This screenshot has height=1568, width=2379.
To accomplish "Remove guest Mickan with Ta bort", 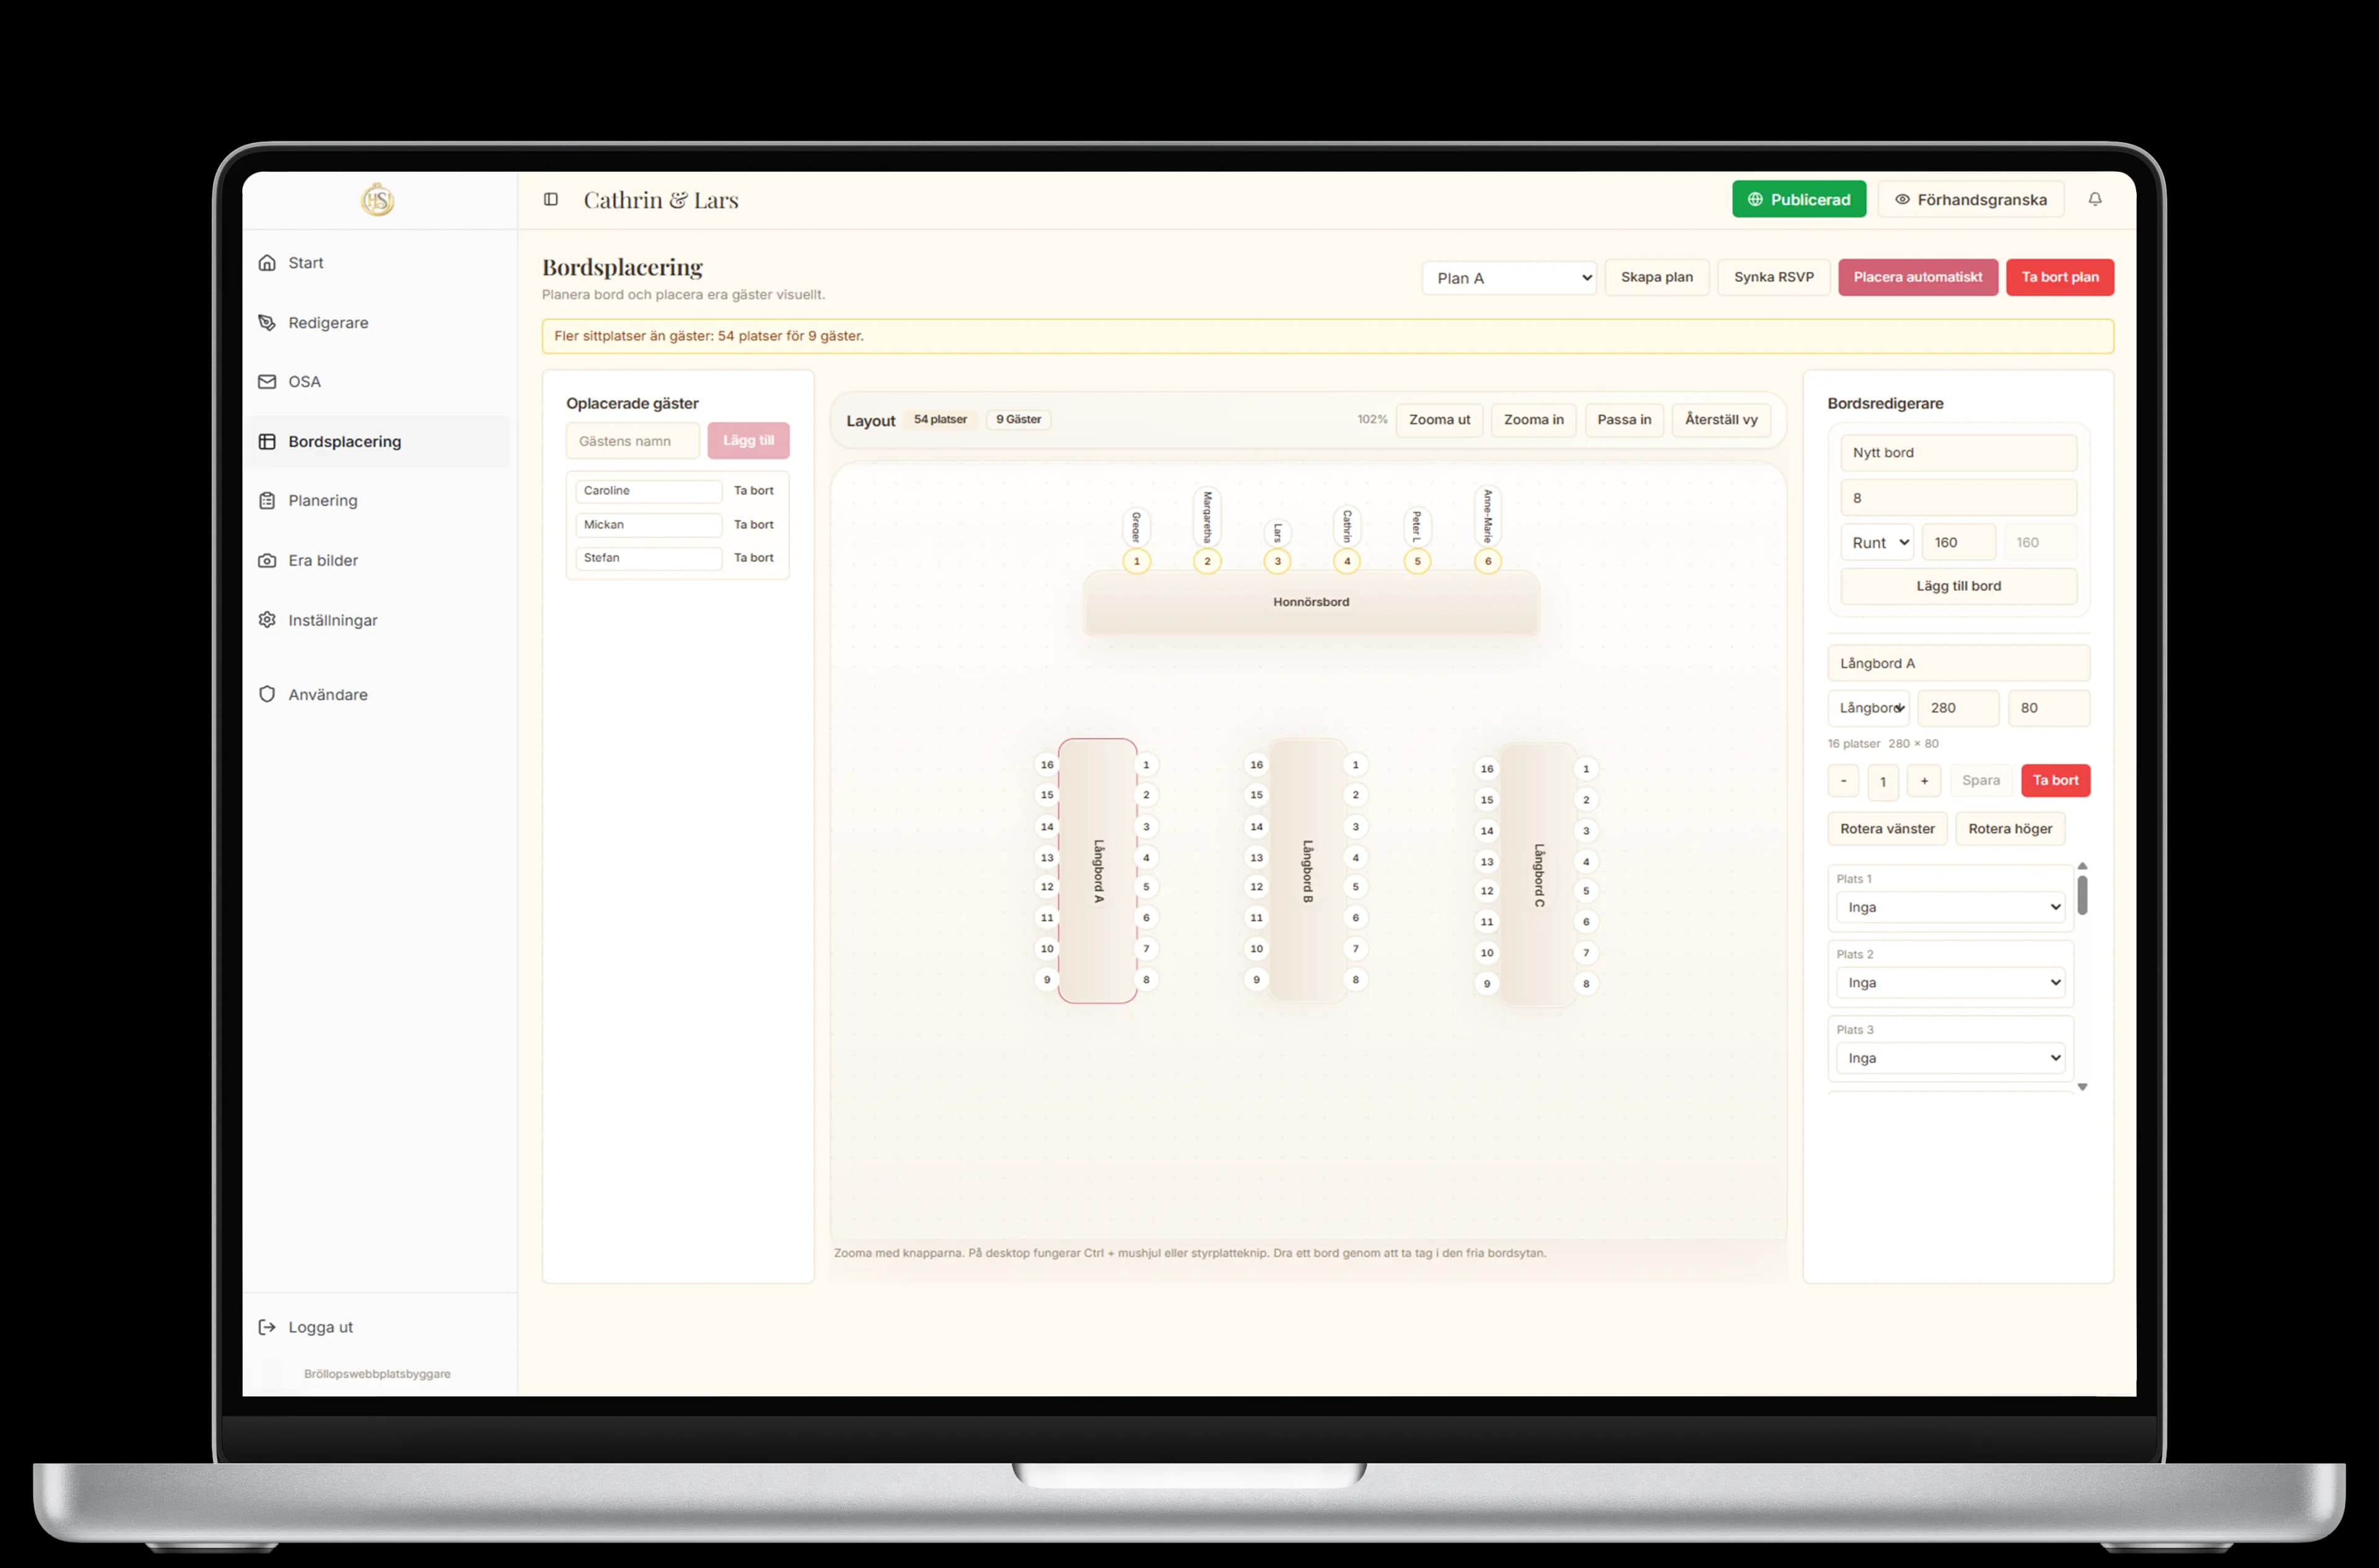I will tap(754, 525).
